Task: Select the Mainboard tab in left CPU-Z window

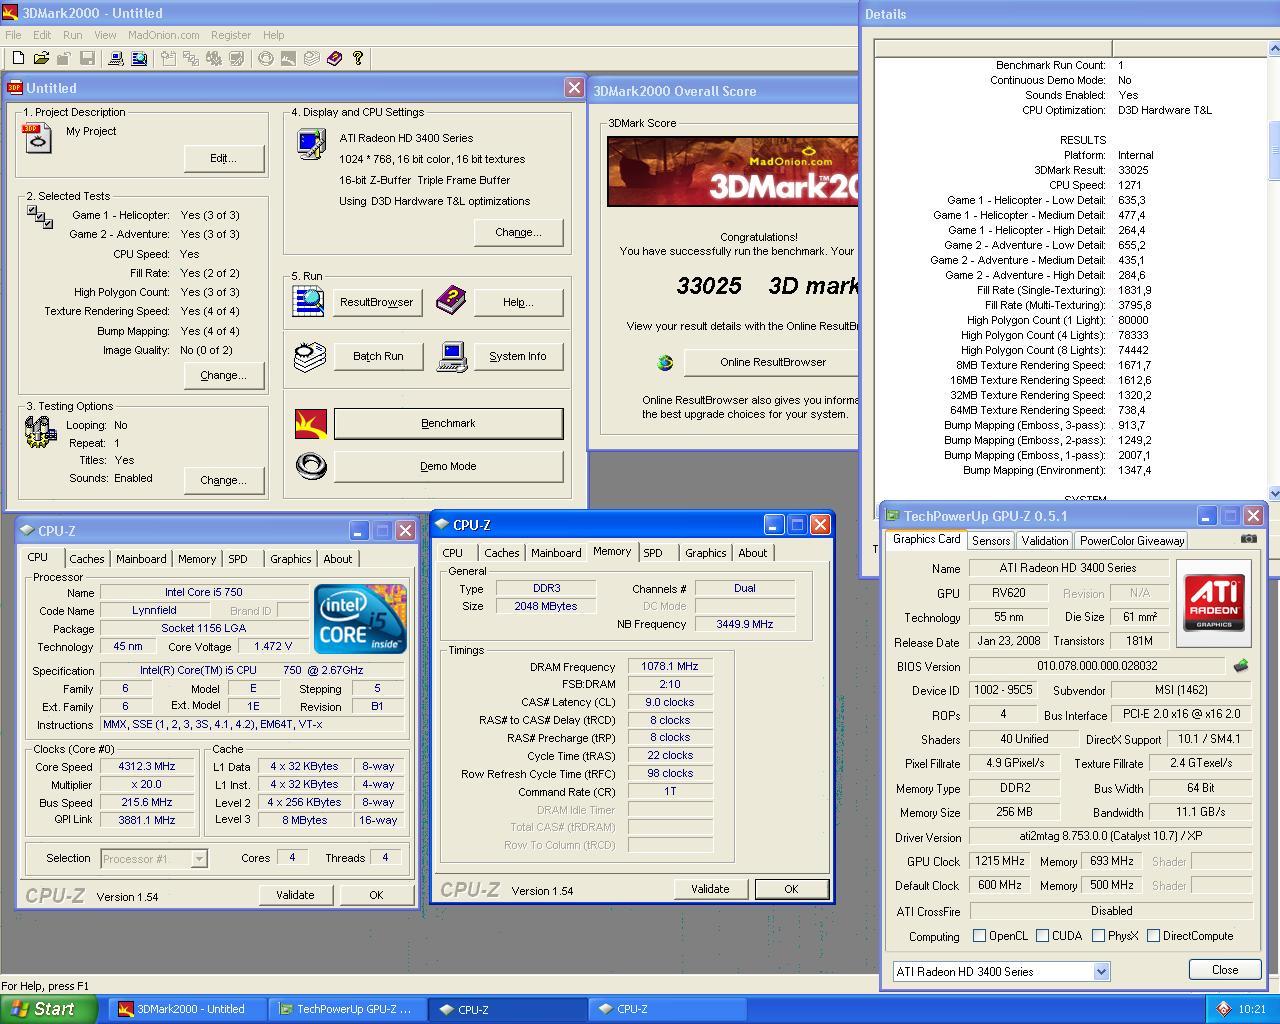Action: (x=141, y=559)
